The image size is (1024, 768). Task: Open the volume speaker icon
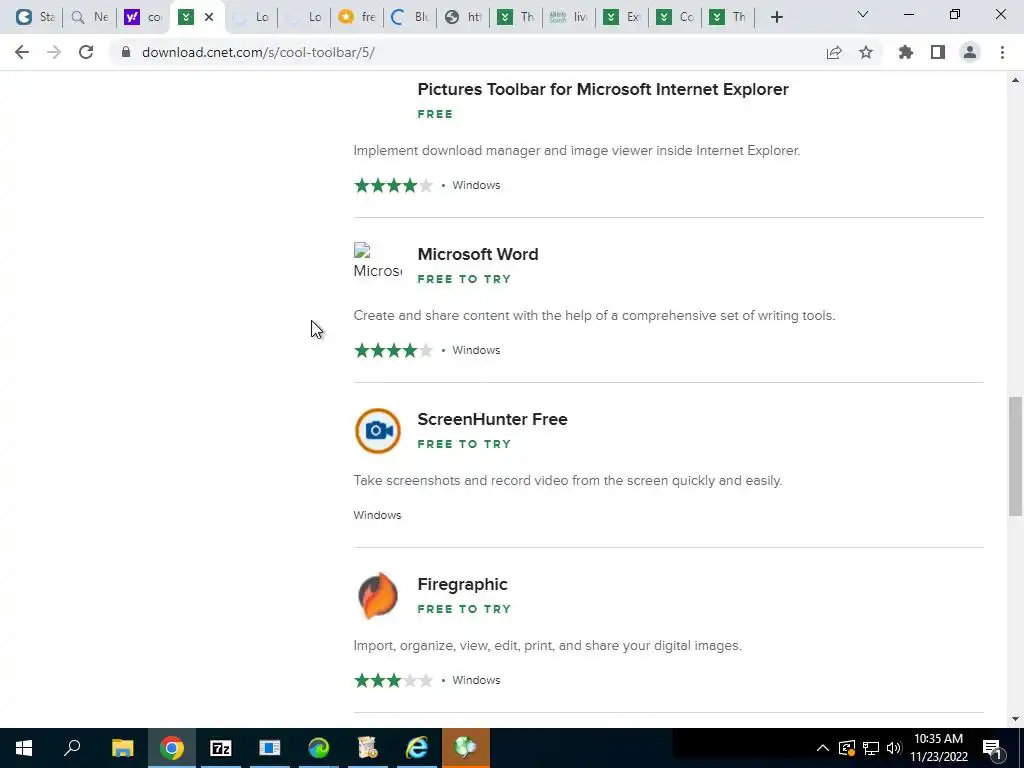(x=894, y=748)
